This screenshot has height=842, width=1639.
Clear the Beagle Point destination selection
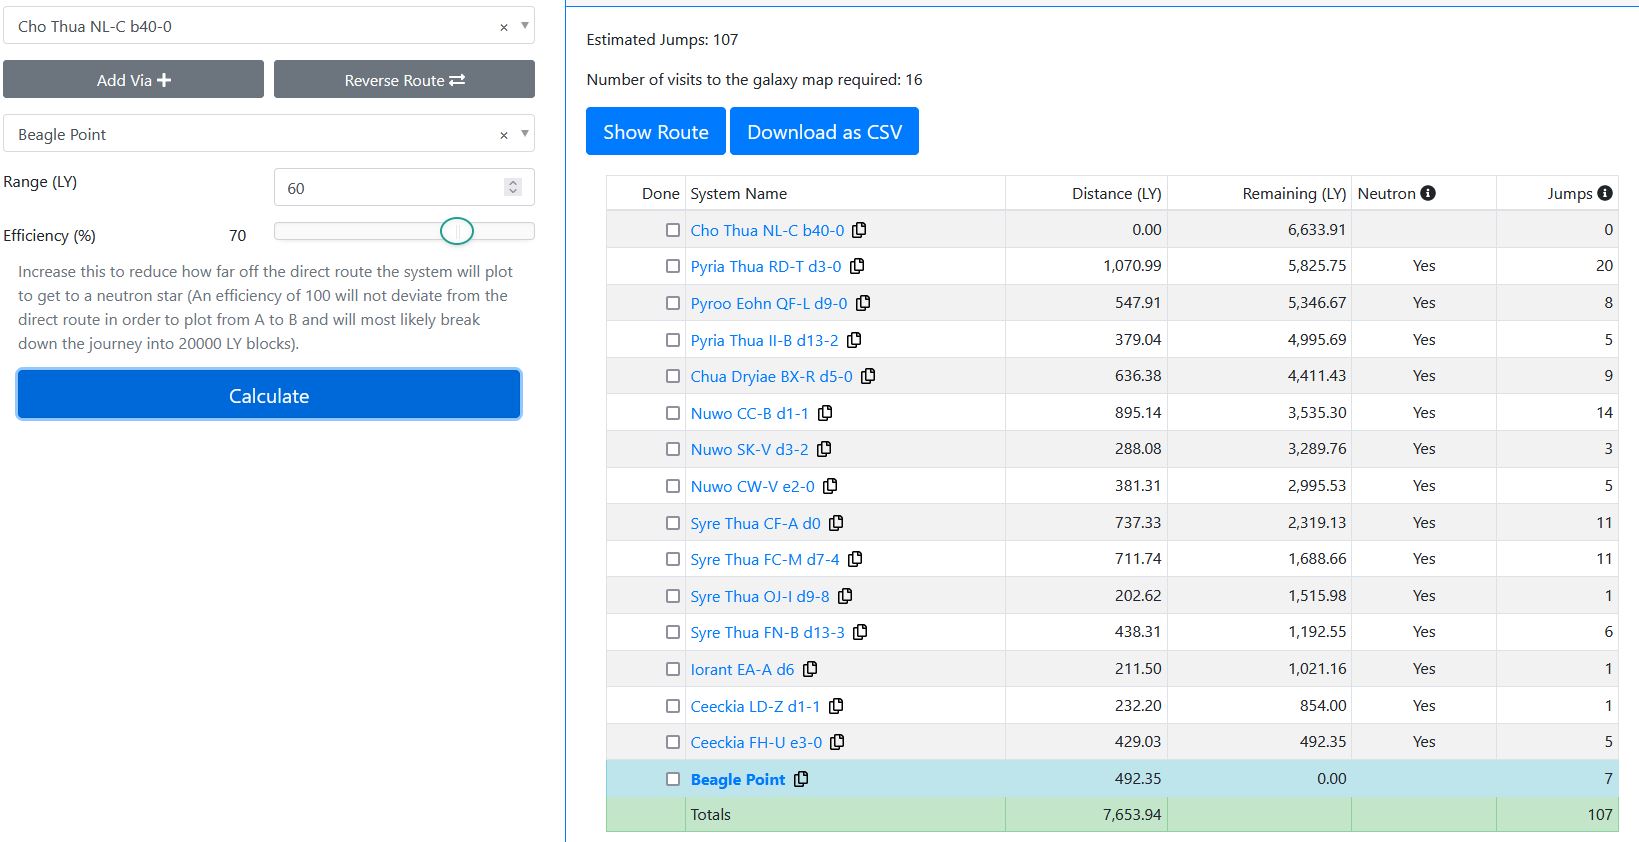click(504, 135)
